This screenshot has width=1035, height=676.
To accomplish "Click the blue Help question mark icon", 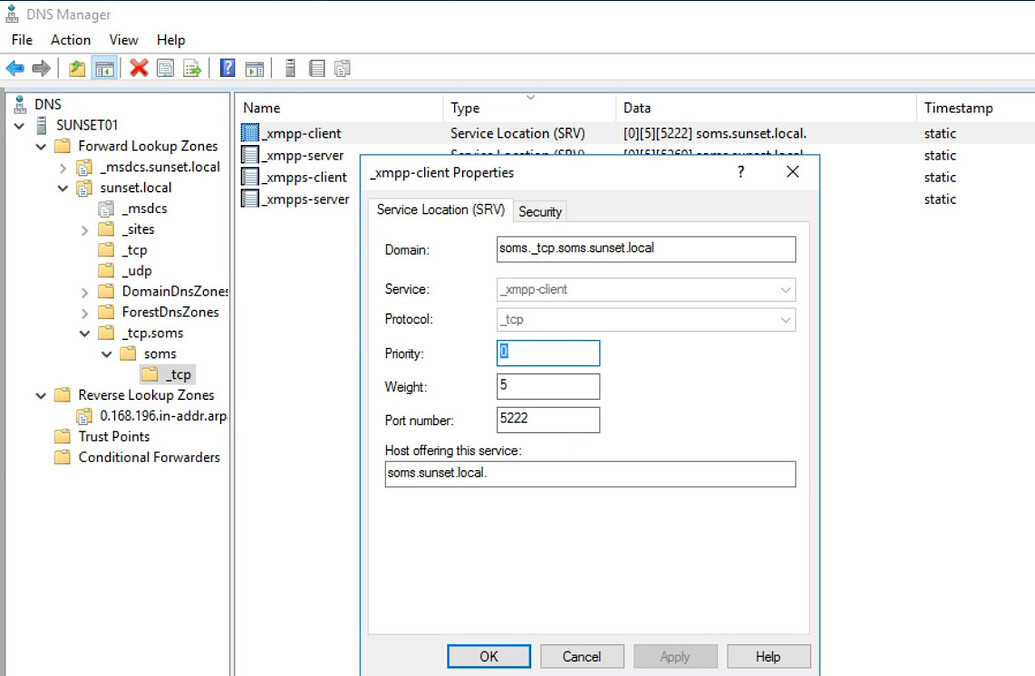I will click(x=227, y=69).
